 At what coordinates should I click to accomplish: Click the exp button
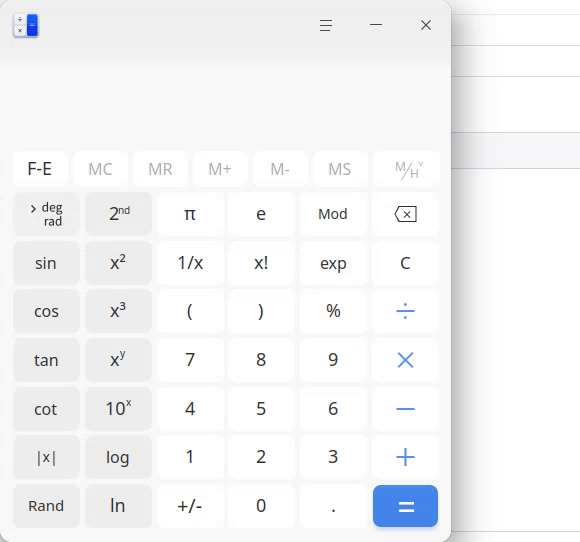pos(333,263)
